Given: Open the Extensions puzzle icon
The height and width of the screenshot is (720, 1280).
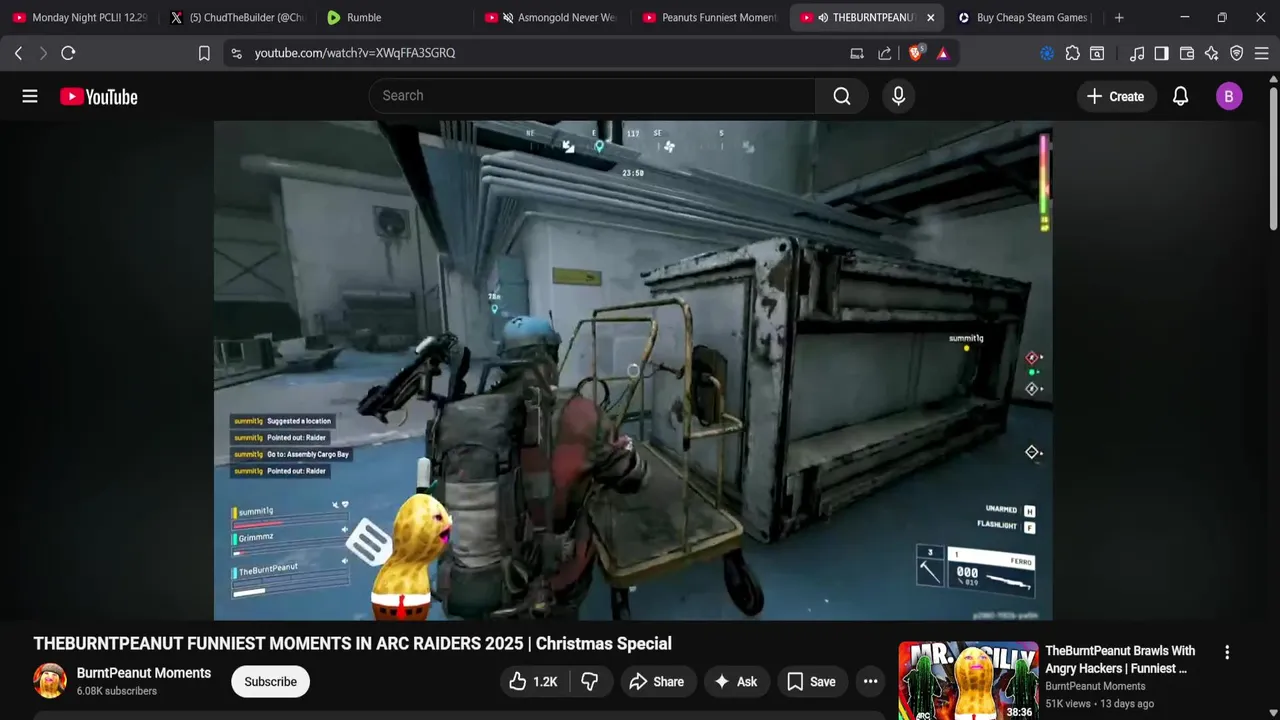Looking at the screenshot, I should point(1073,53).
